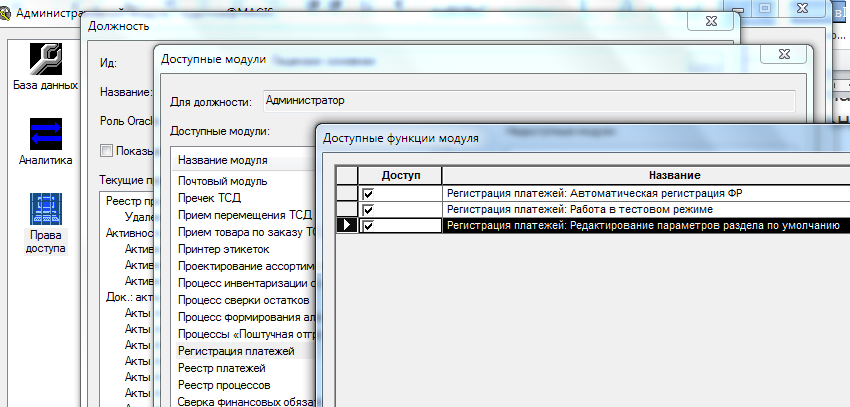Image resolution: width=850 pixels, height=407 pixels.
Task: Select Сверка финансовых обязательств module
Action: click(247, 402)
